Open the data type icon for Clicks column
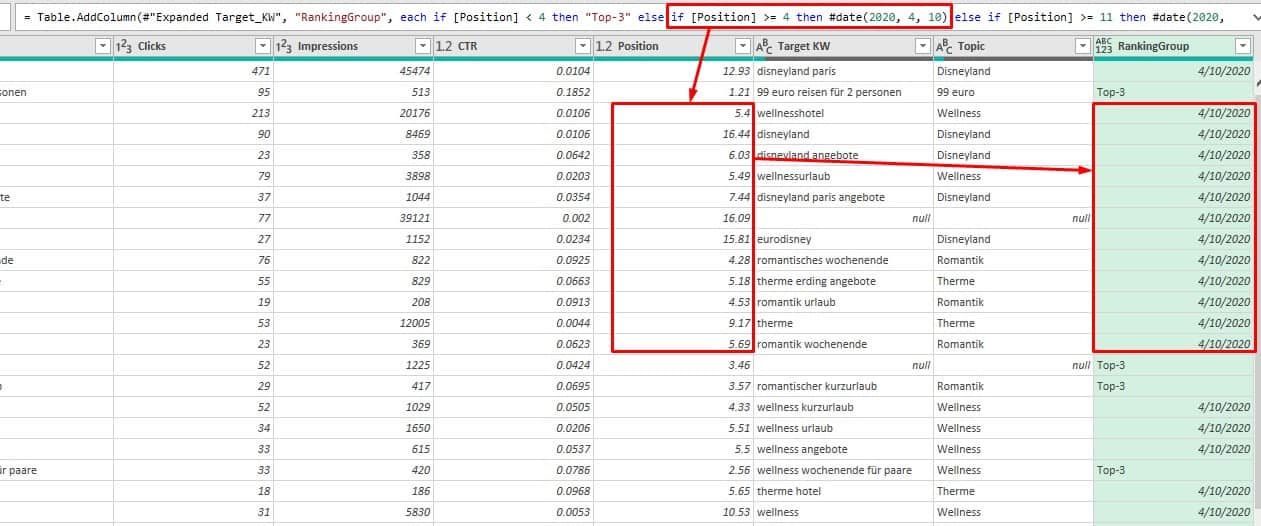This screenshot has width=1261, height=526. click(125, 46)
